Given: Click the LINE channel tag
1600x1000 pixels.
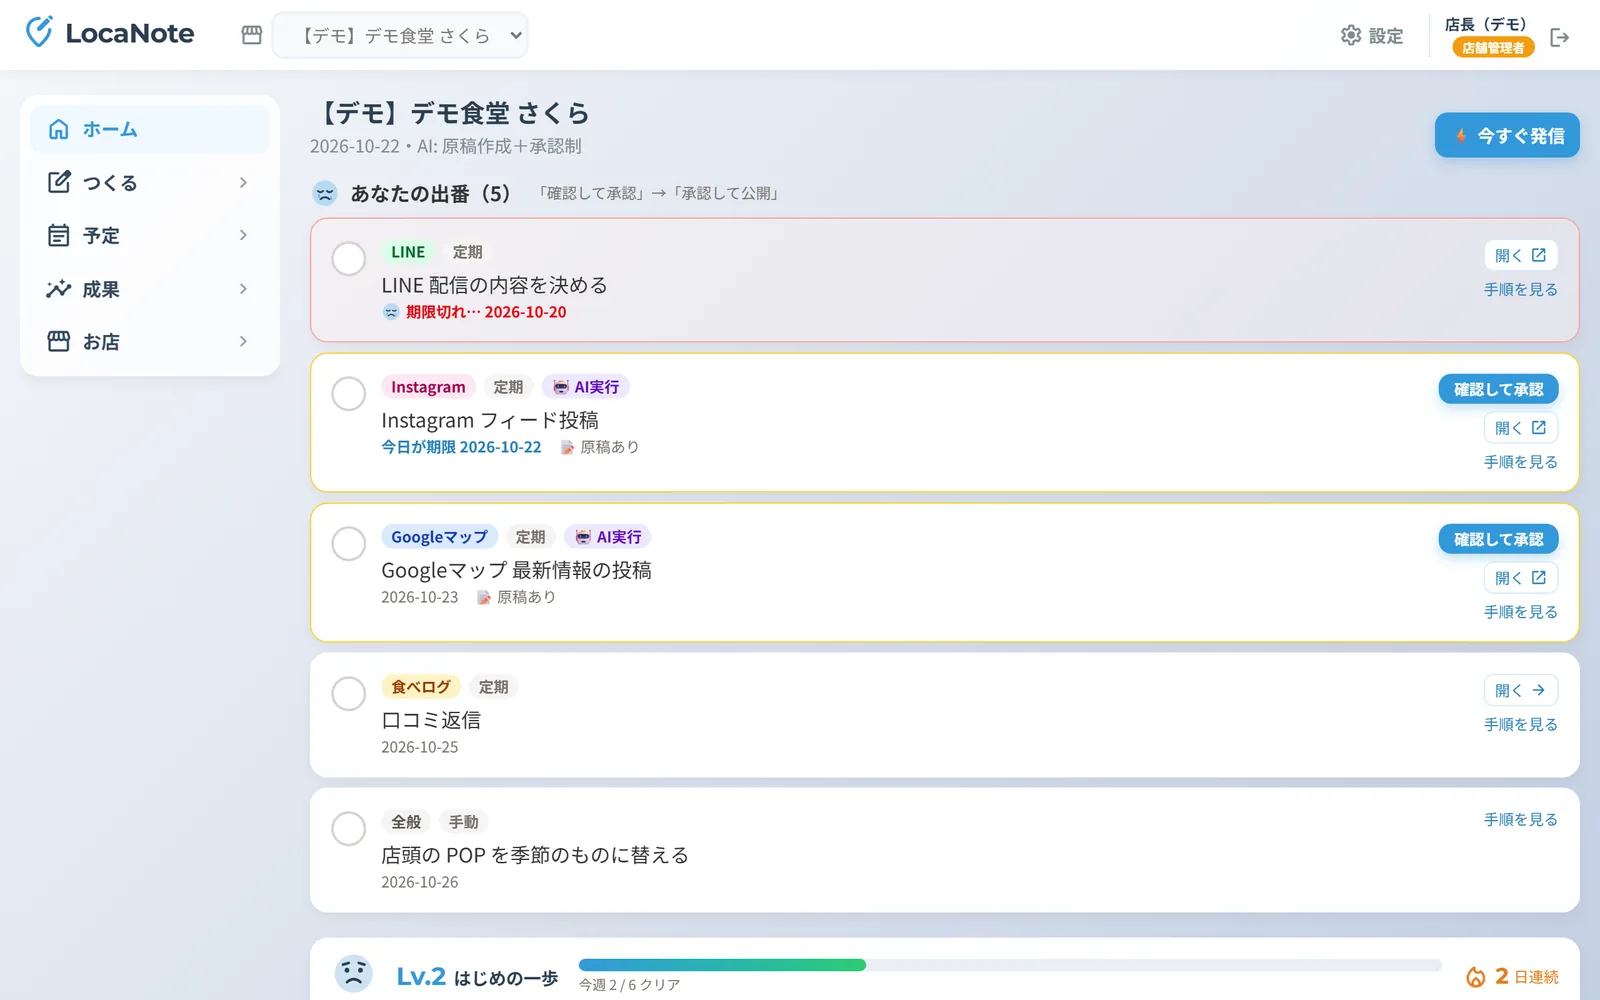Looking at the screenshot, I should pyautogui.click(x=408, y=252).
